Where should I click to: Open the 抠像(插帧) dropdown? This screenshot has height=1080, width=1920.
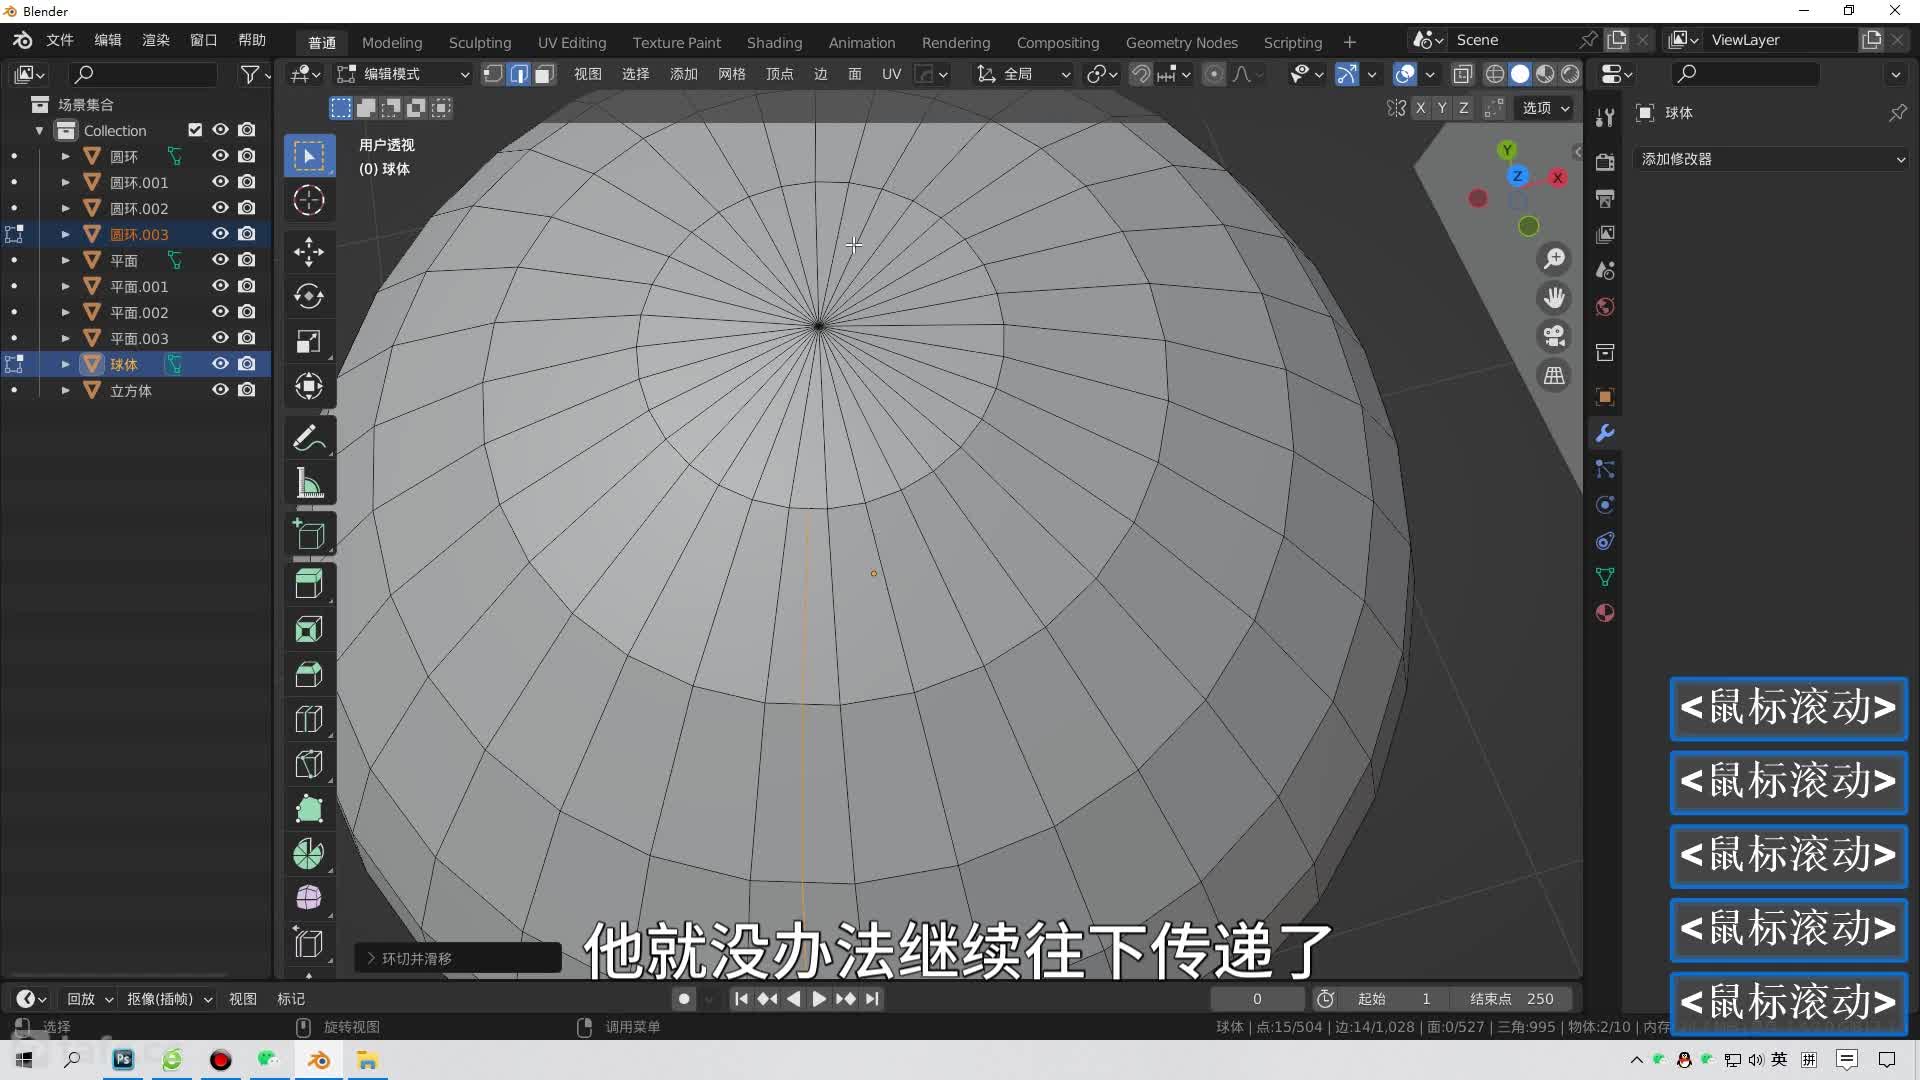tap(168, 999)
